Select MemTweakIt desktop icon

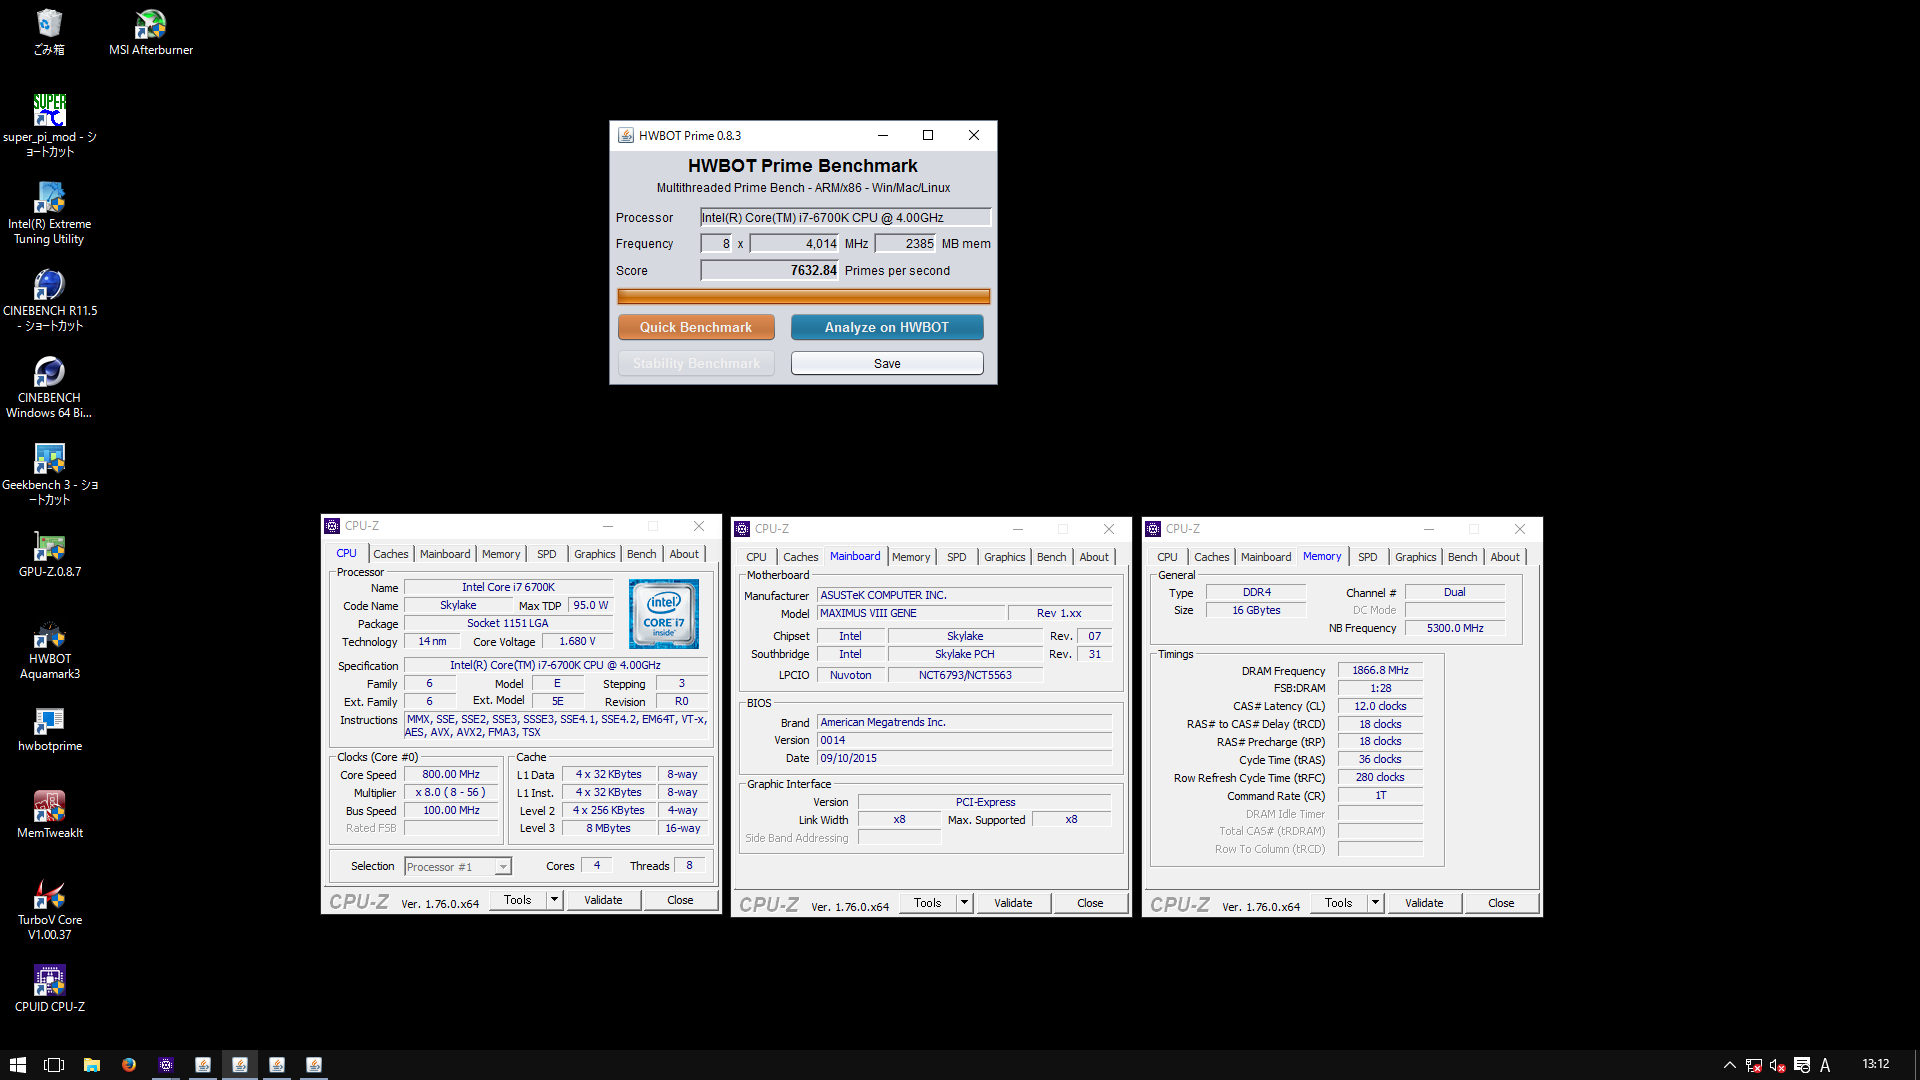click(x=49, y=814)
